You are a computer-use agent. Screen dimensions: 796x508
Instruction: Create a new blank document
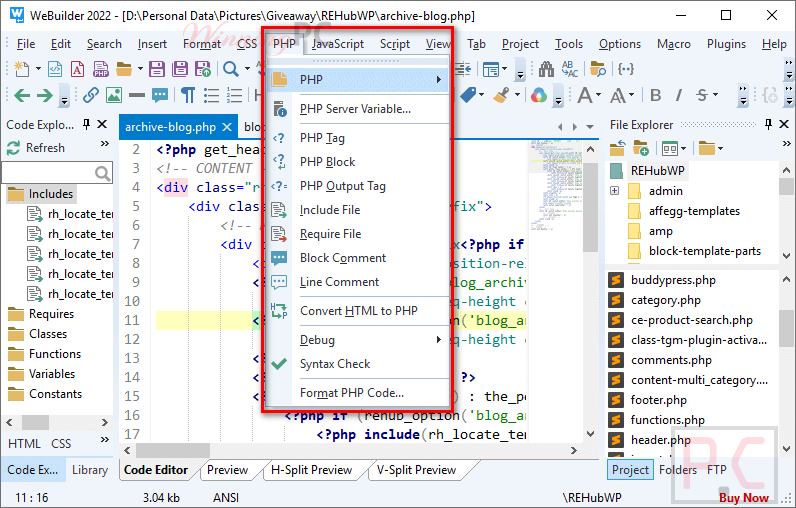point(21,69)
